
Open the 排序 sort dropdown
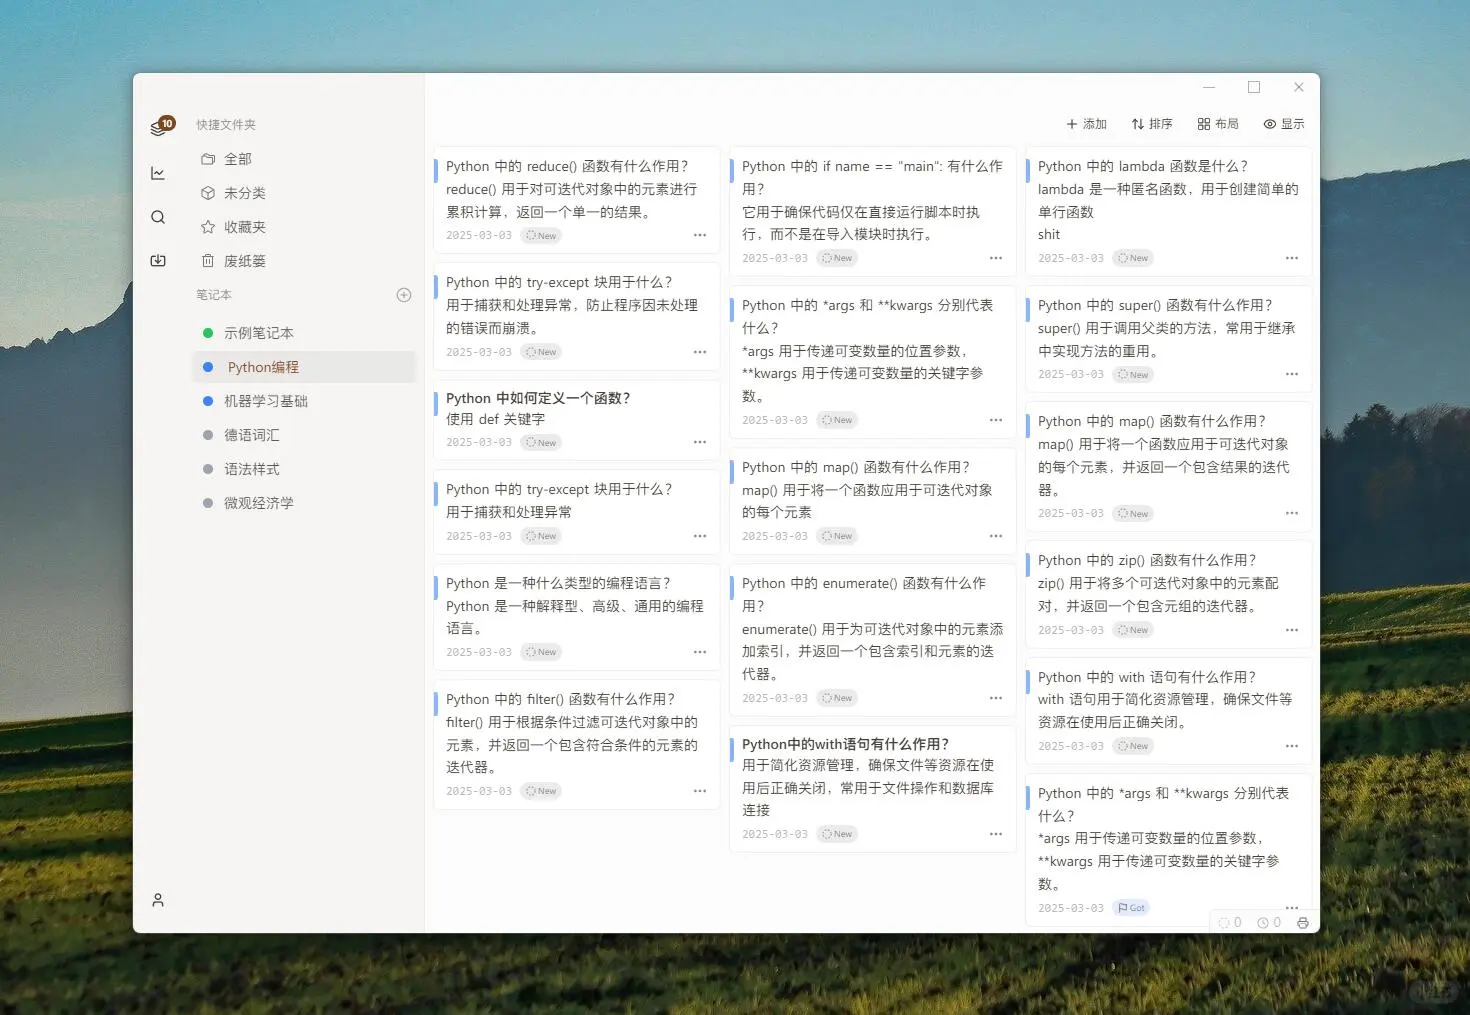(1152, 123)
